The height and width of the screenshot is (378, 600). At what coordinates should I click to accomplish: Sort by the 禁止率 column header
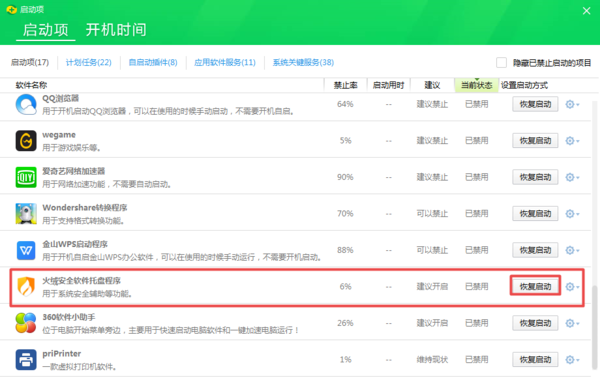pyautogui.click(x=346, y=85)
